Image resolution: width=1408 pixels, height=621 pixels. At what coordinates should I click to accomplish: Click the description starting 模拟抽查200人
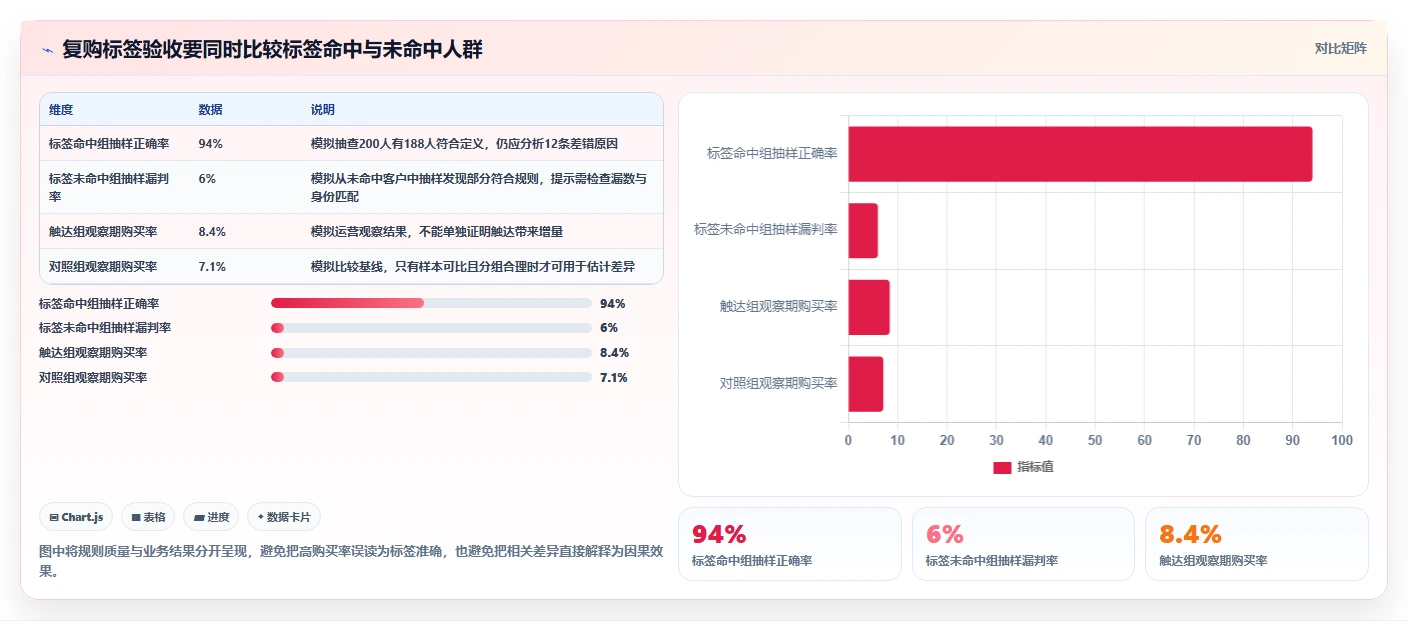pyautogui.click(x=464, y=143)
